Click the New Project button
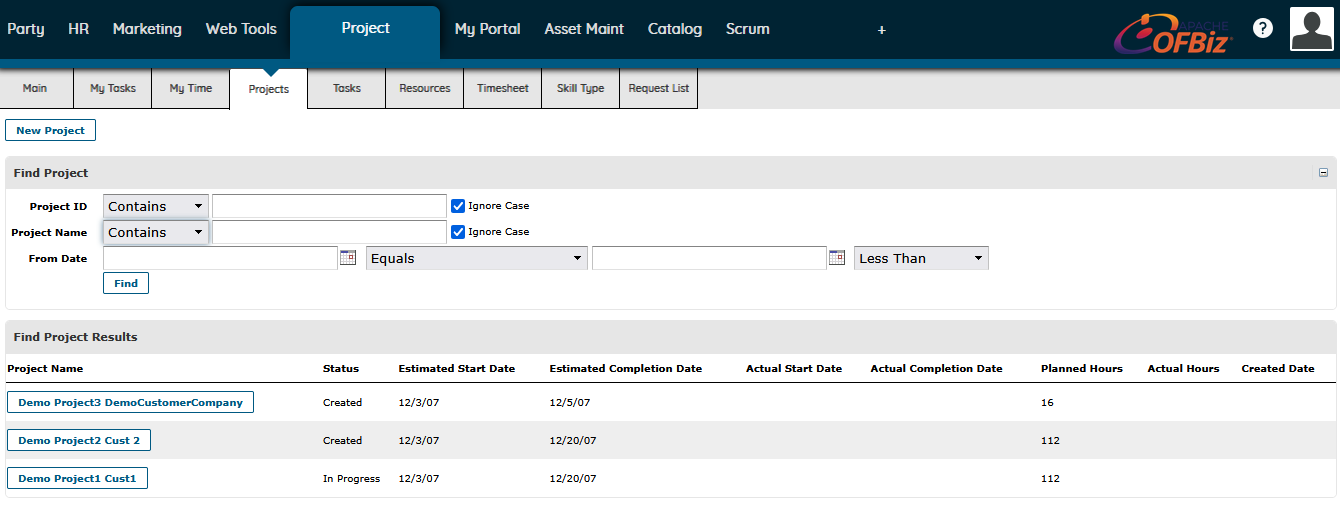 pos(51,130)
